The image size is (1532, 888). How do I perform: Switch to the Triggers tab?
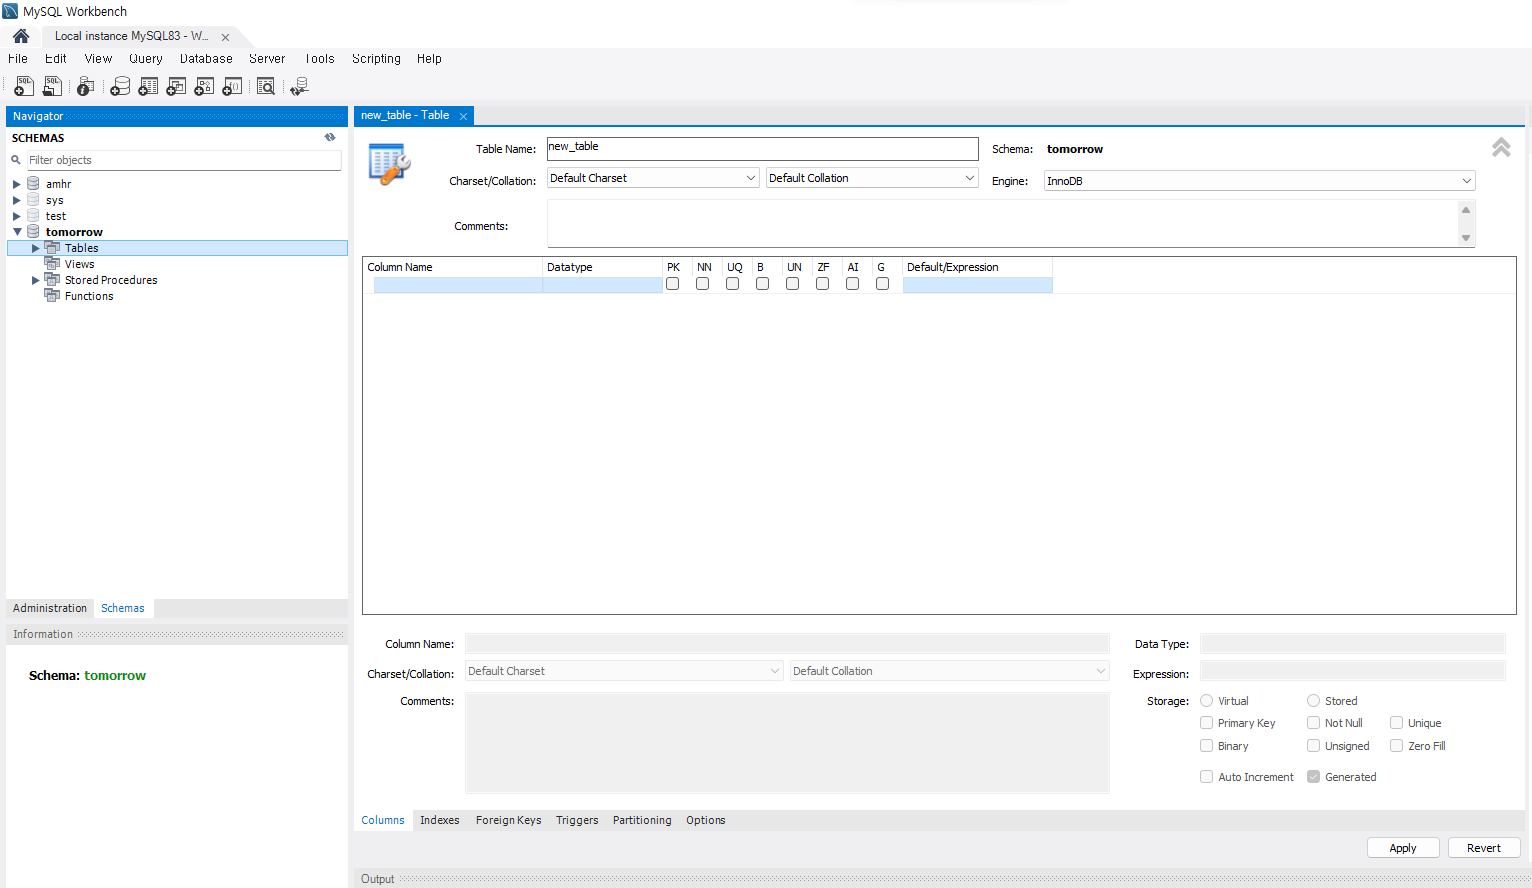577,820
